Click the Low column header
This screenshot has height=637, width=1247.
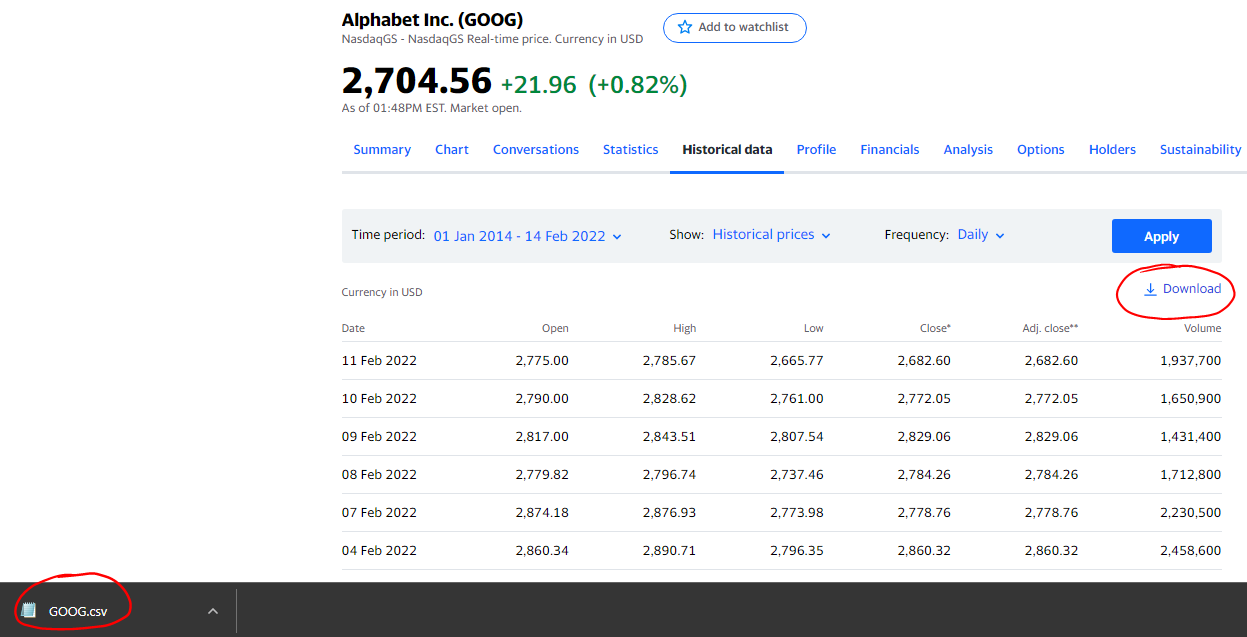click(x=814, y=328)
